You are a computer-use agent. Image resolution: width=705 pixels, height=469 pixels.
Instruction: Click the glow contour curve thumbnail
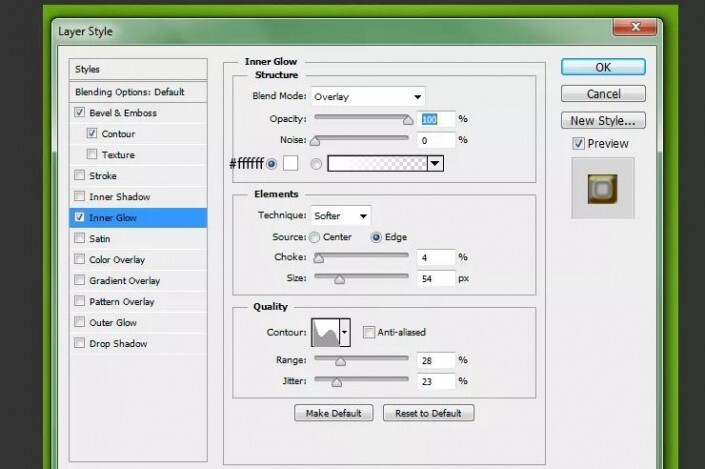point(326,331)
